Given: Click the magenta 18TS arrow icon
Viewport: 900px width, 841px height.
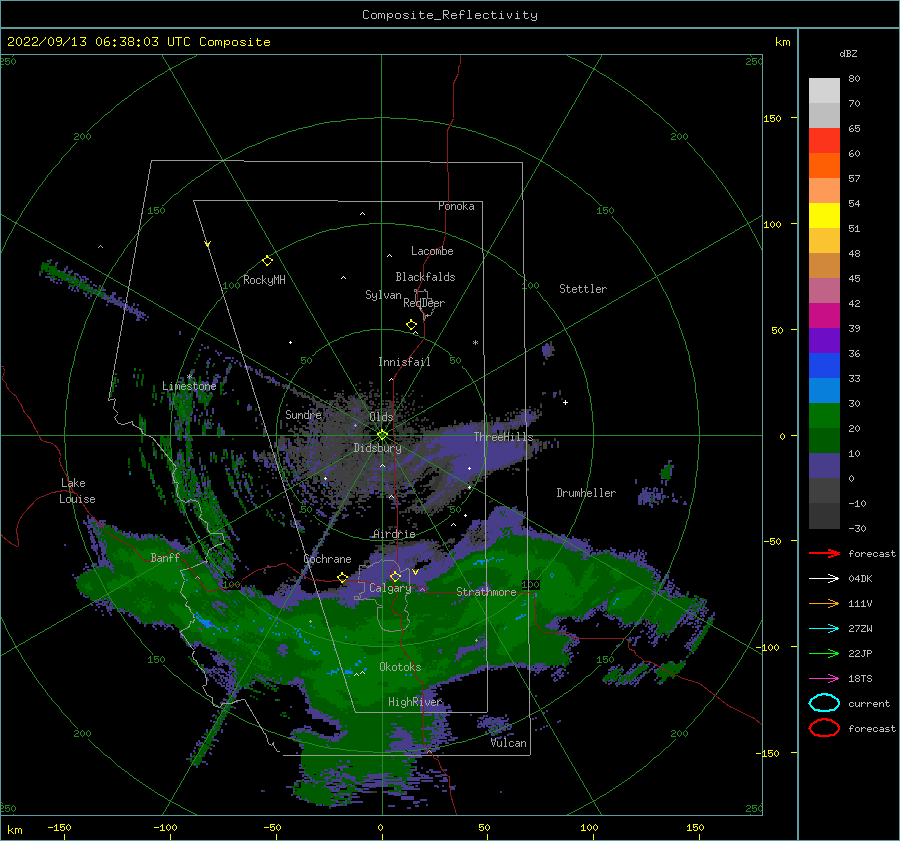Looking at the screenshot, I should coord(824,679).
